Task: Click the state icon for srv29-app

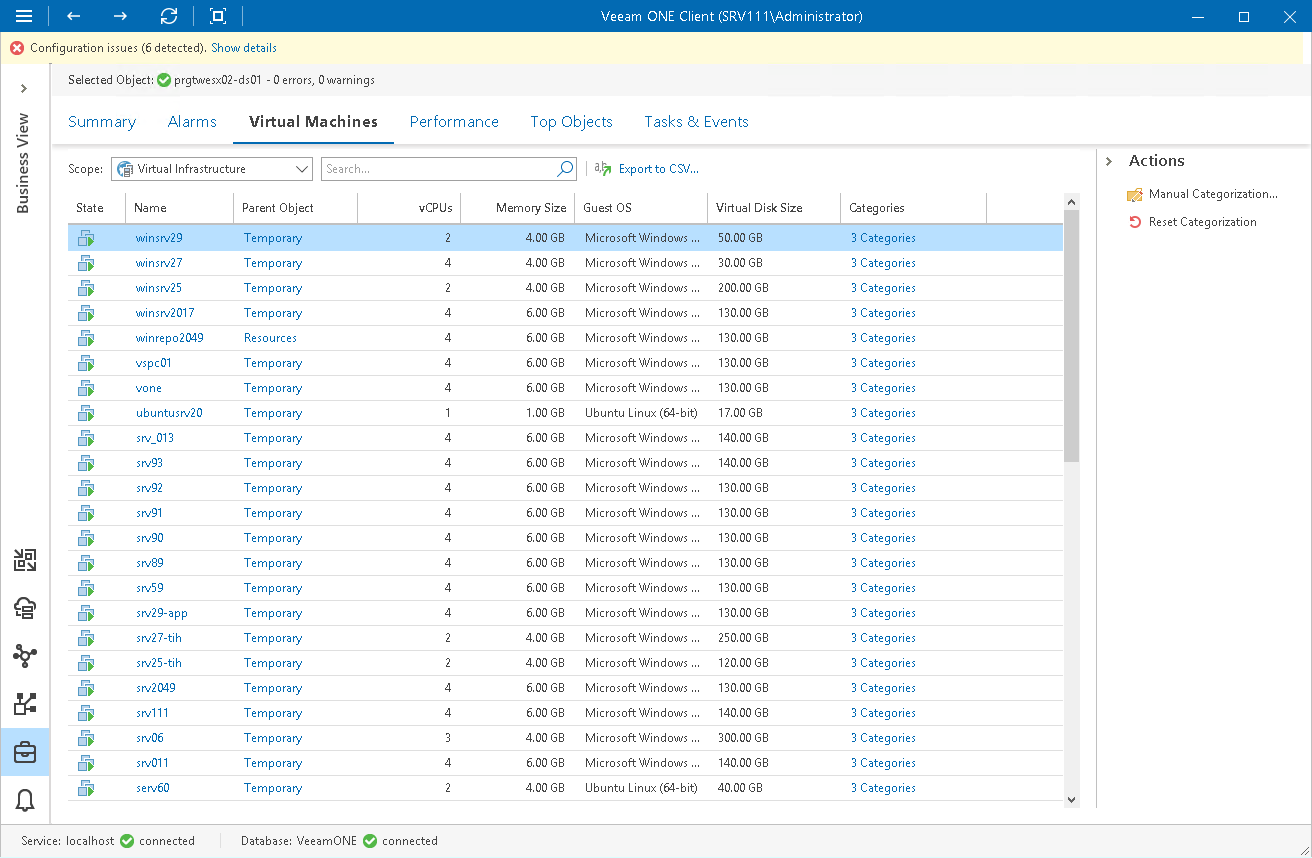Action: (x=86, y=613)
